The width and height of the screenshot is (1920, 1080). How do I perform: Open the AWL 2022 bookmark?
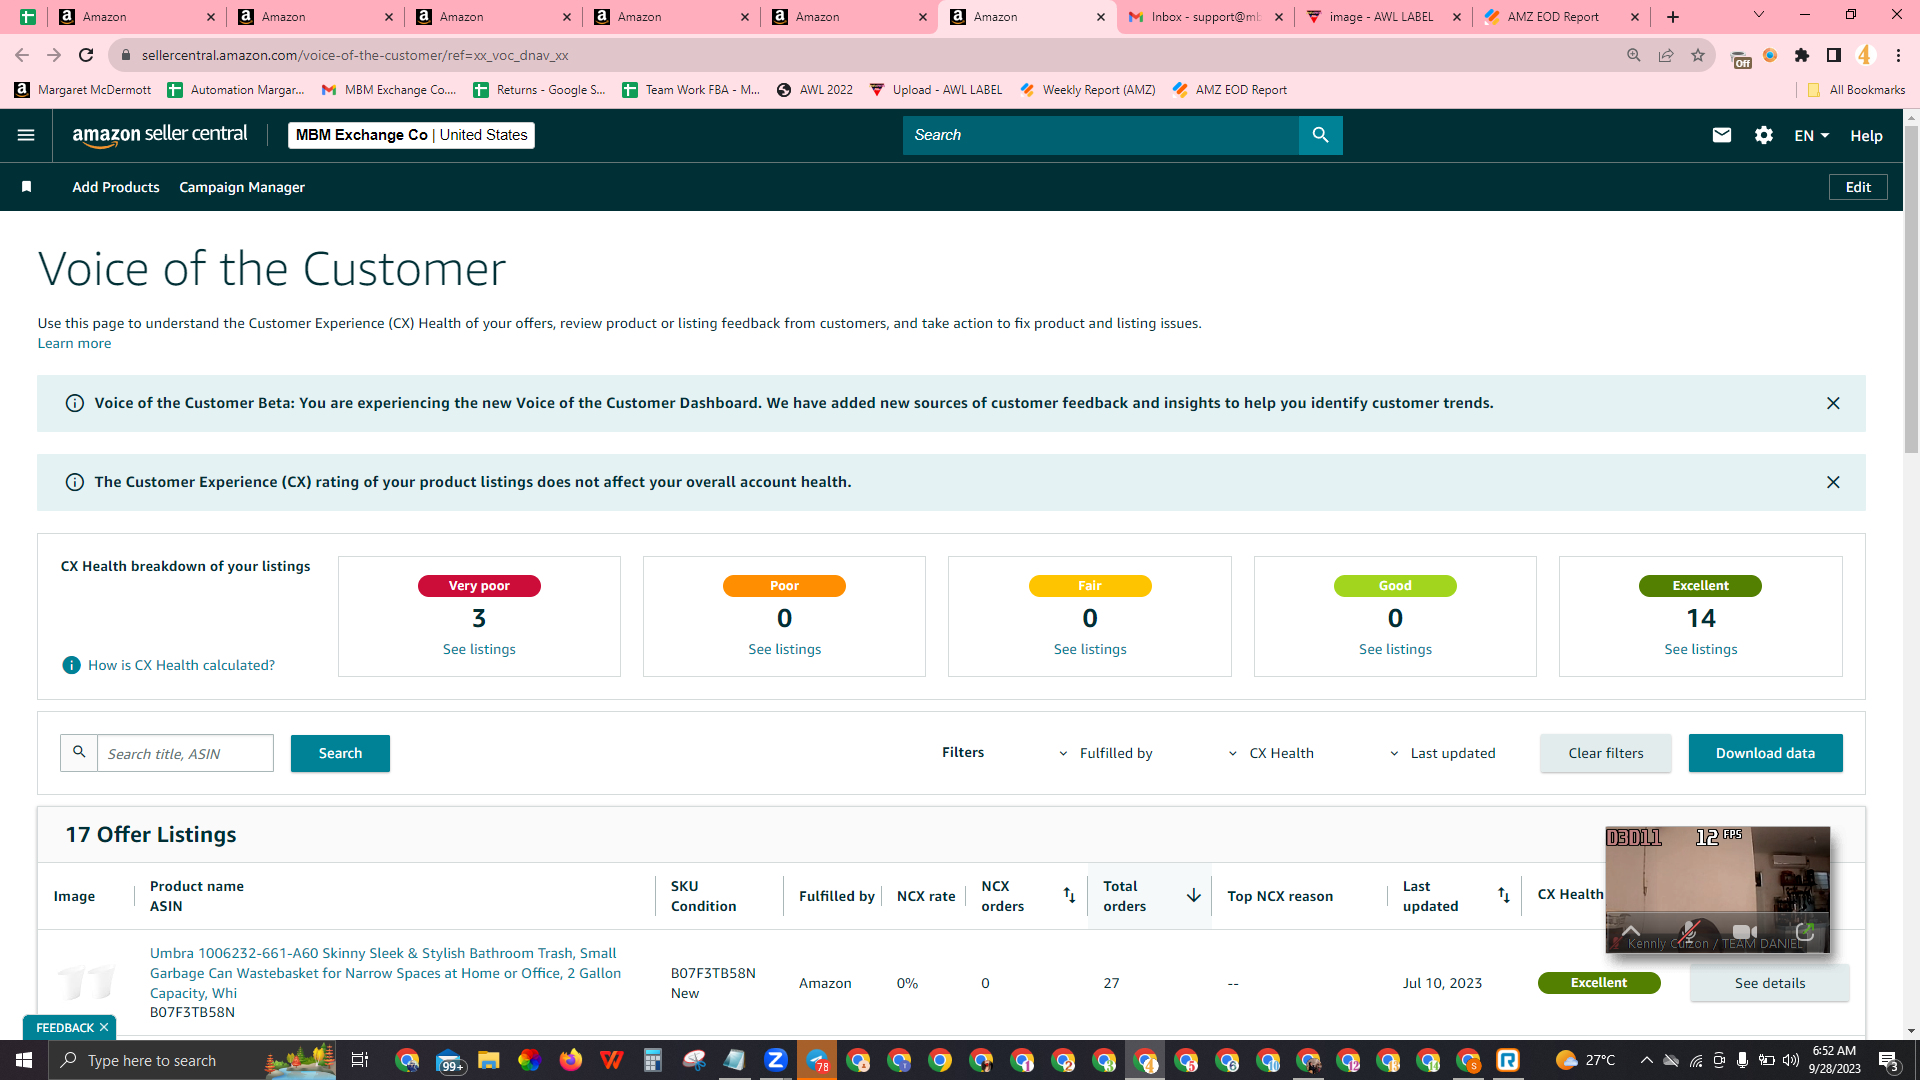[x=815, y=90]
